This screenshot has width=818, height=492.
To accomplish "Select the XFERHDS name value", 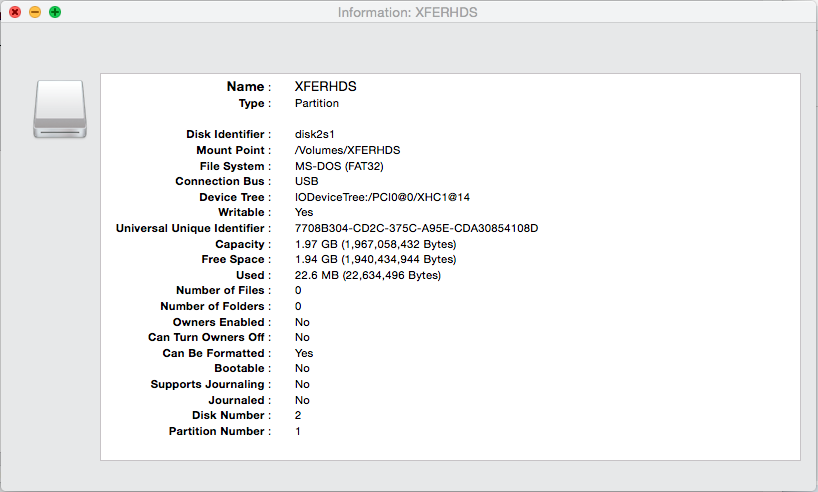I will pyautogui.click(x=326, y=87).
